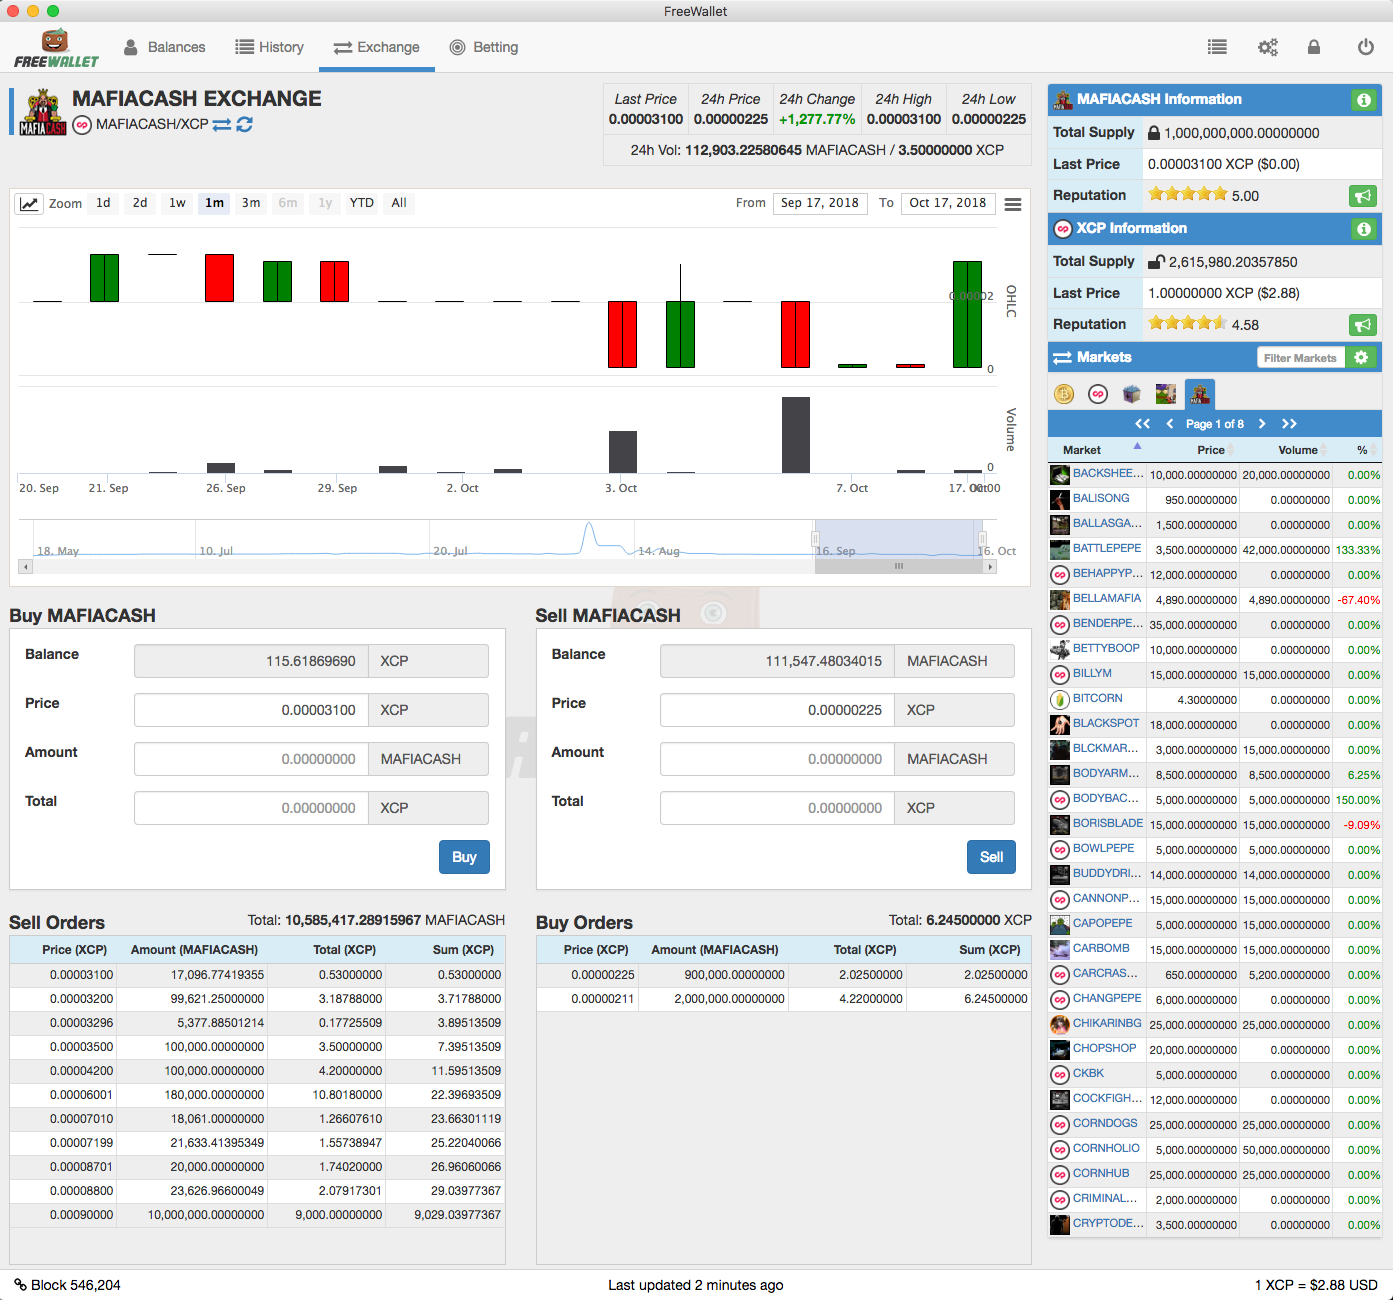Open the Betting tab
The image size is (1393, 1300).
pos(484,47)
